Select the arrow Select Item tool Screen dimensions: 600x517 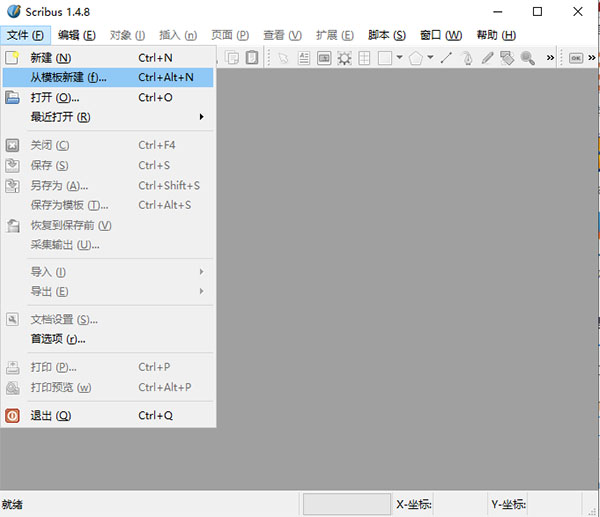tap(283, 58)
